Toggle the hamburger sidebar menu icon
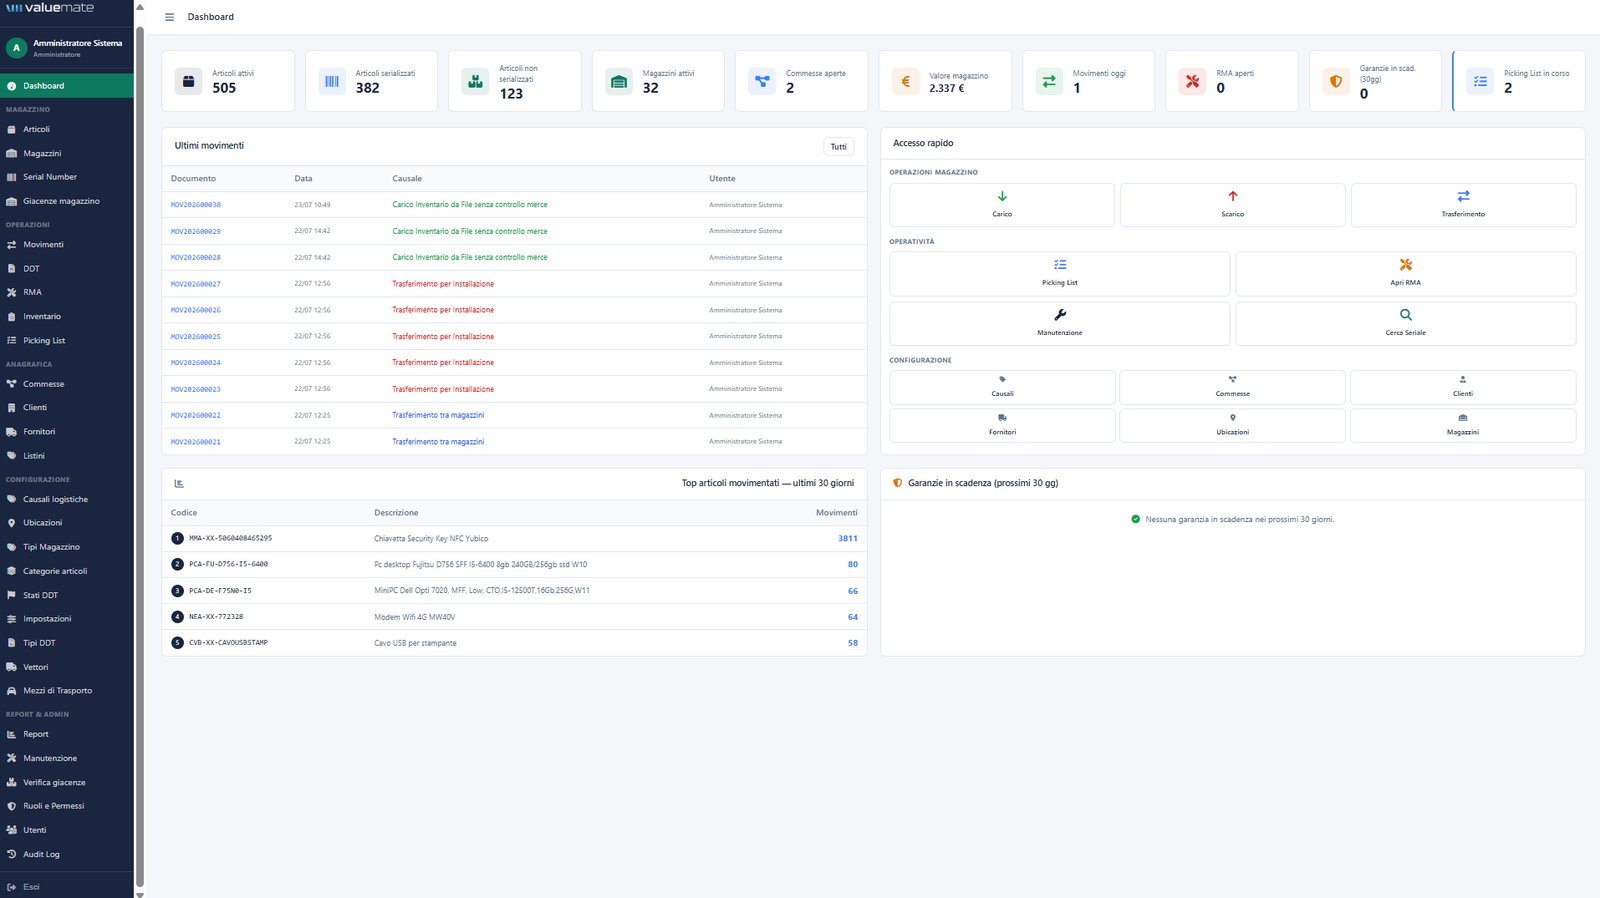 169,17
